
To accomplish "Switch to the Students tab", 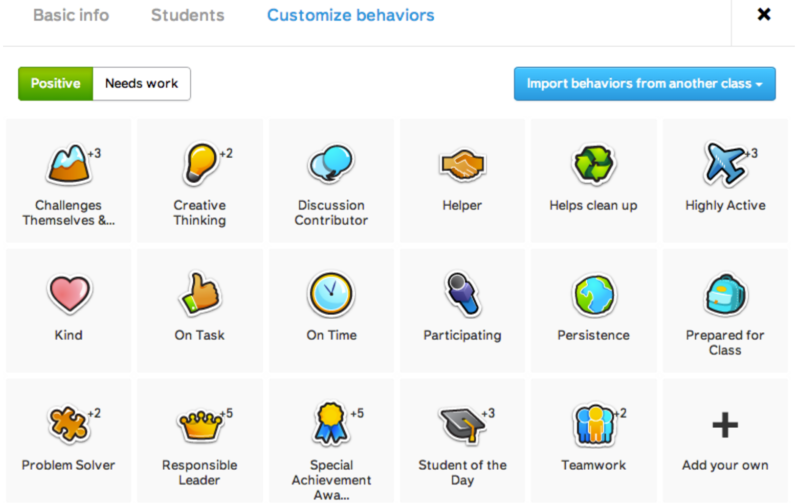I will [x=188, y=16].
